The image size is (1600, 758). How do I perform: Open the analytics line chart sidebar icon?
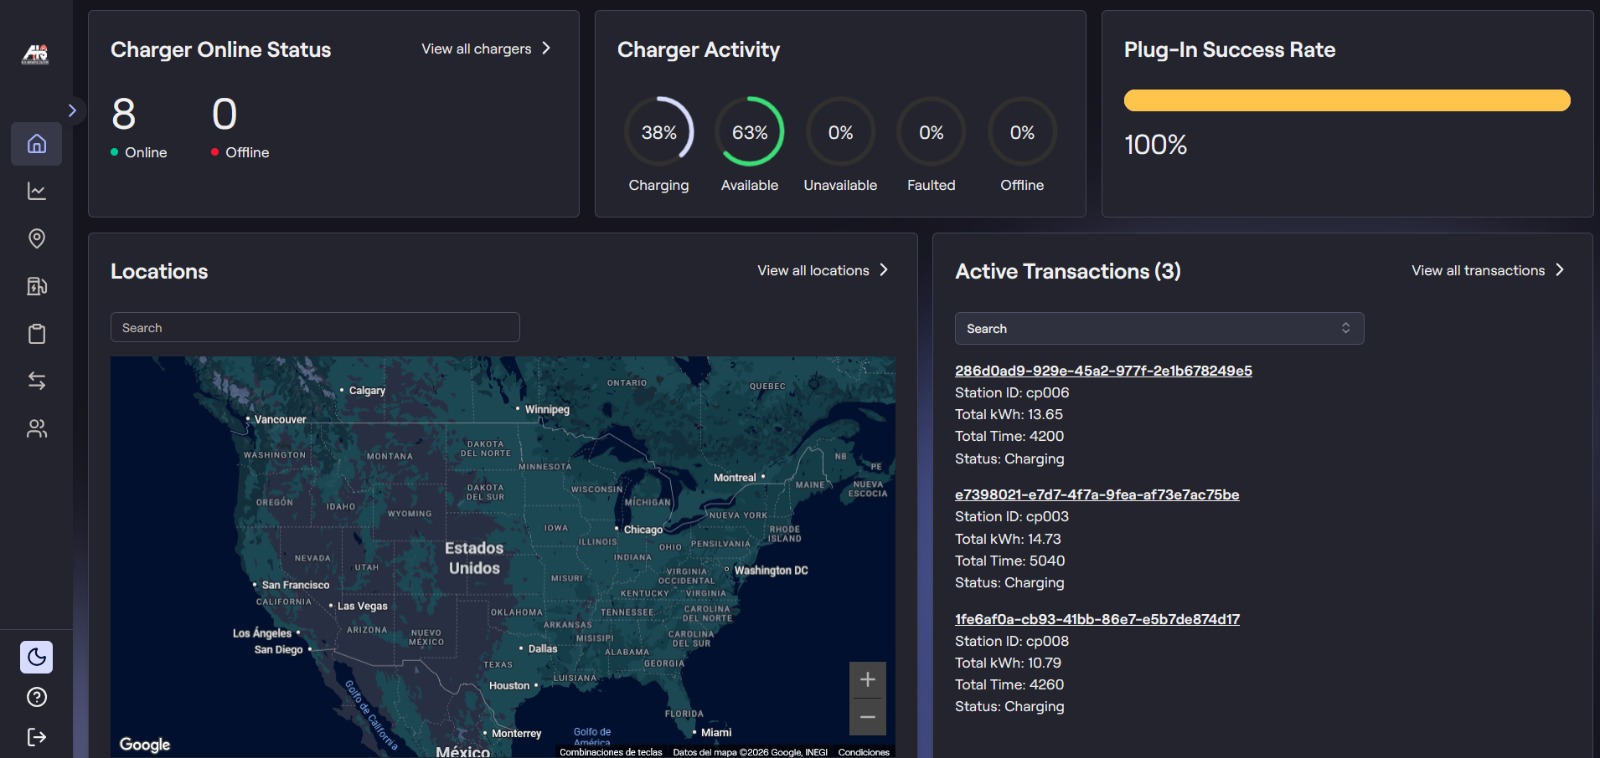point(36,191)
